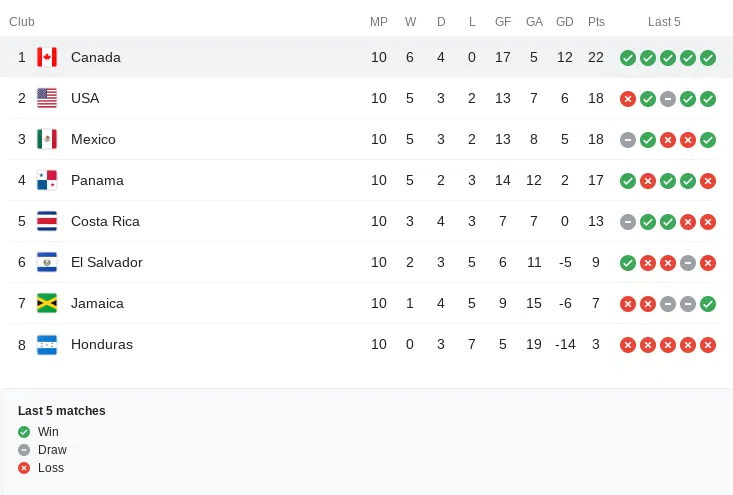The image size is (733, 495).
Task: Click the USA flag icon
Action: [47, 98]
